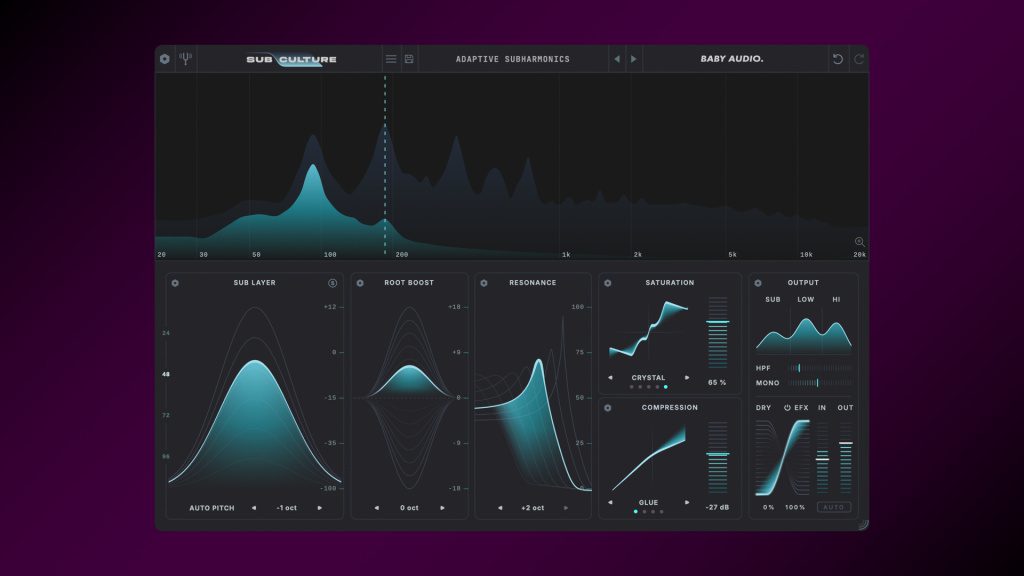Increase Sub Layer octave with right arrow

click(x=319, y=507)
